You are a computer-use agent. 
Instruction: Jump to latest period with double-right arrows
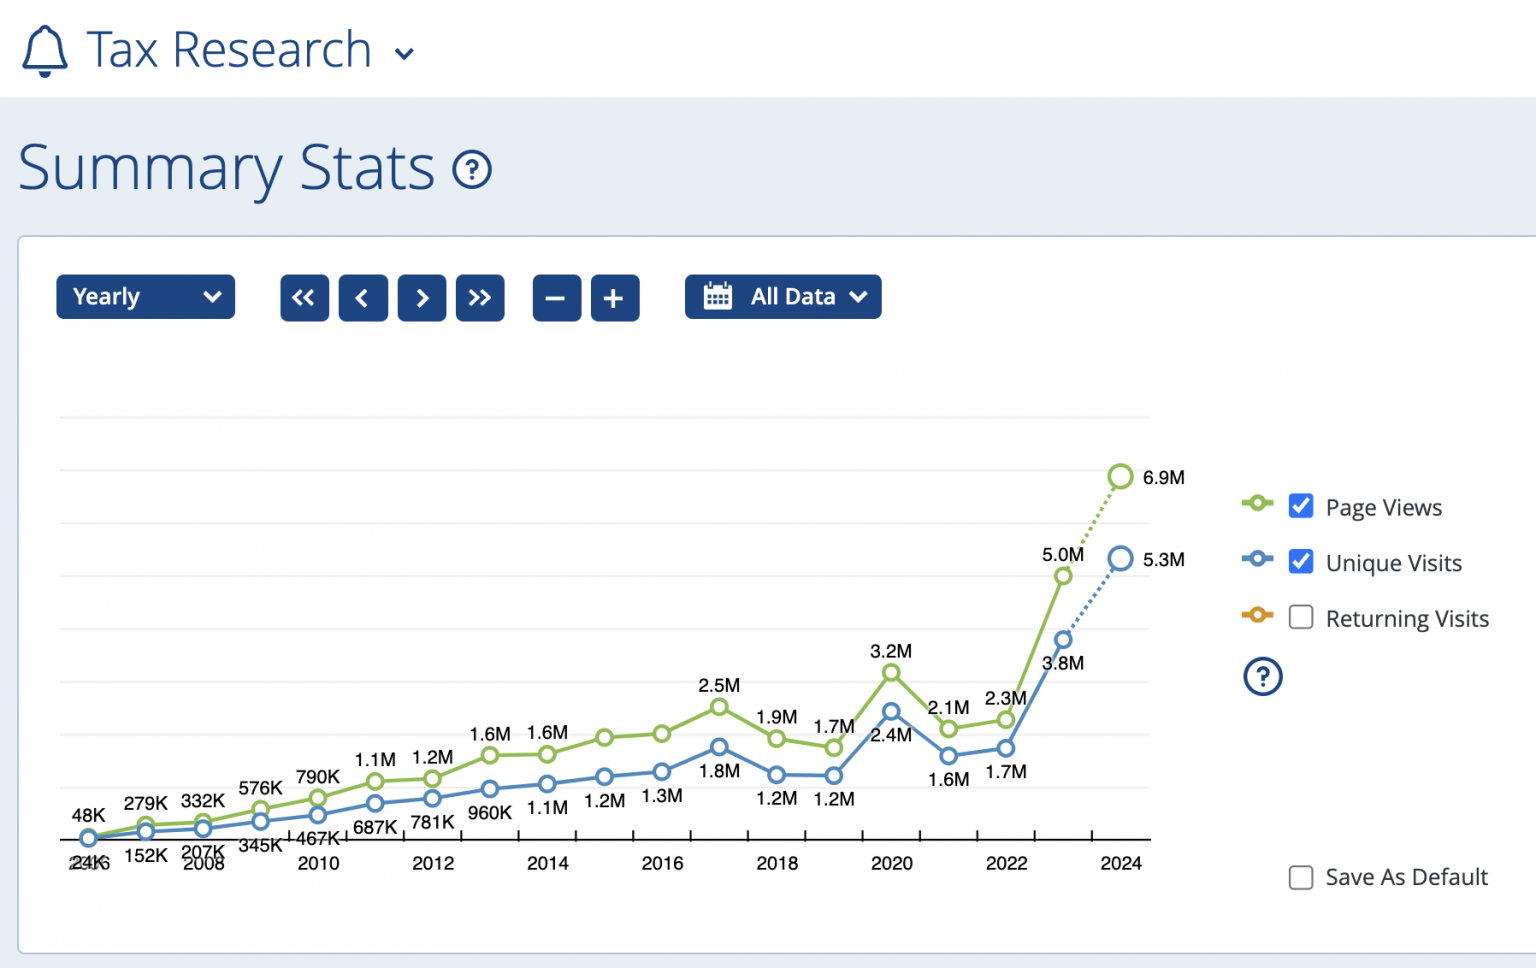tap(480, 298)
